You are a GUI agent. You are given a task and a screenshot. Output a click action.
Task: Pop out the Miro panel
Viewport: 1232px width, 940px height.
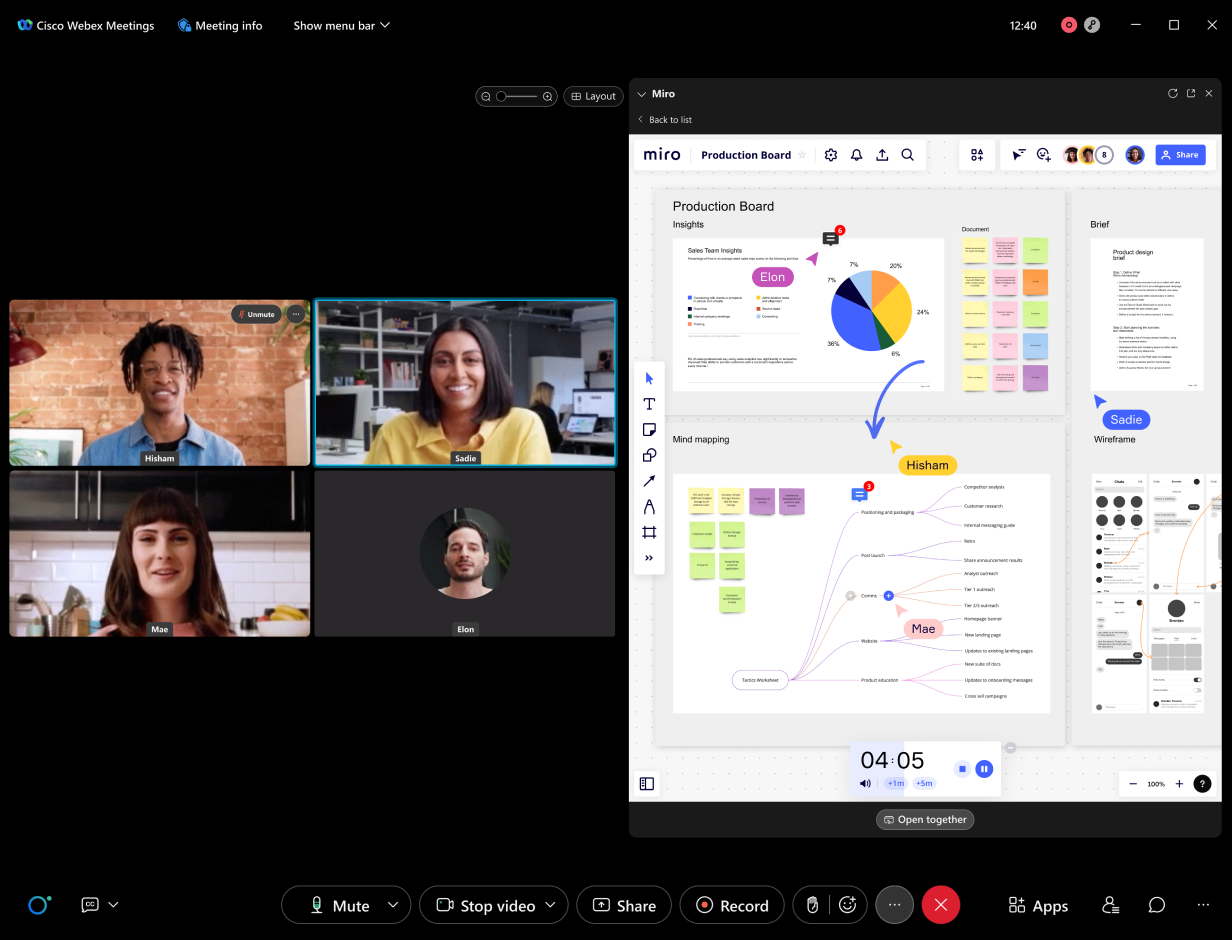coord(1191,94)
